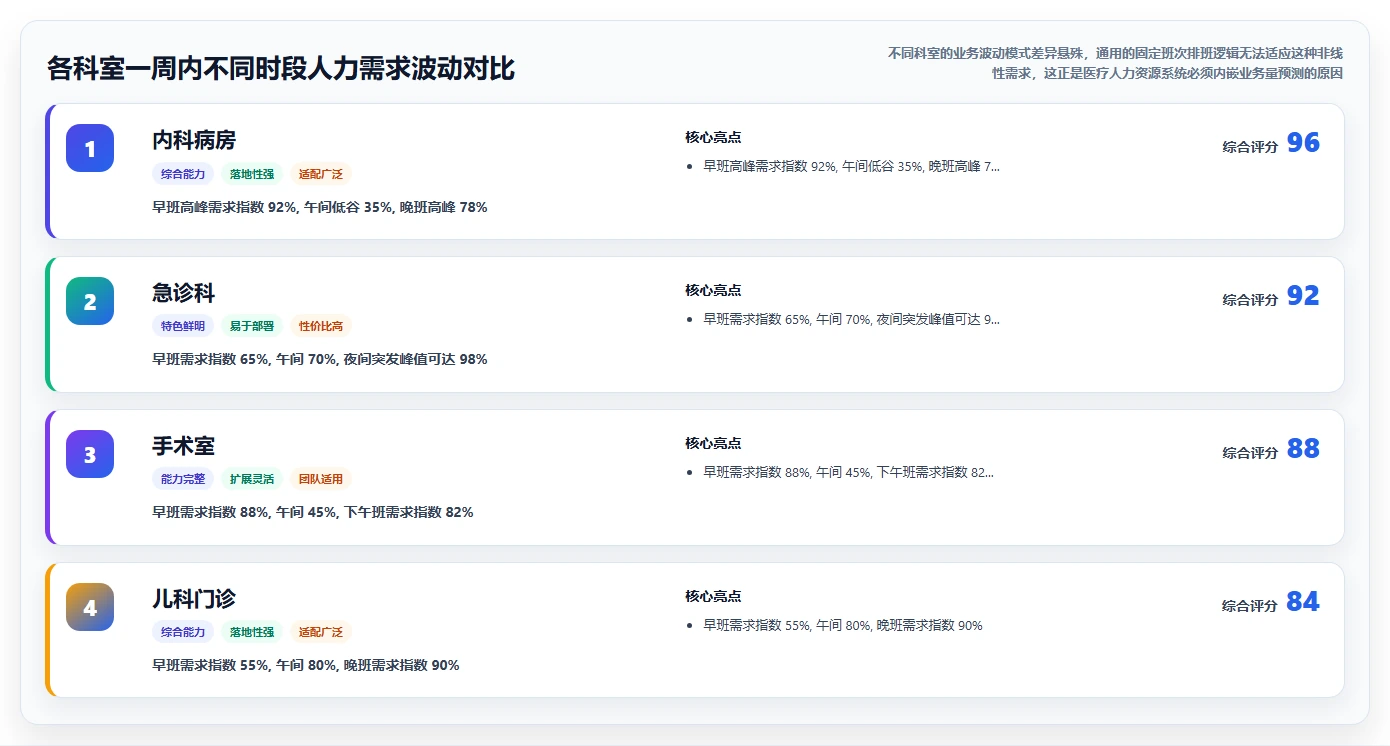The image size is (1390, 746).
Task: Click the 团队适用 tag under 手术室
Action: pyautogui.click(x=321, y=479)
